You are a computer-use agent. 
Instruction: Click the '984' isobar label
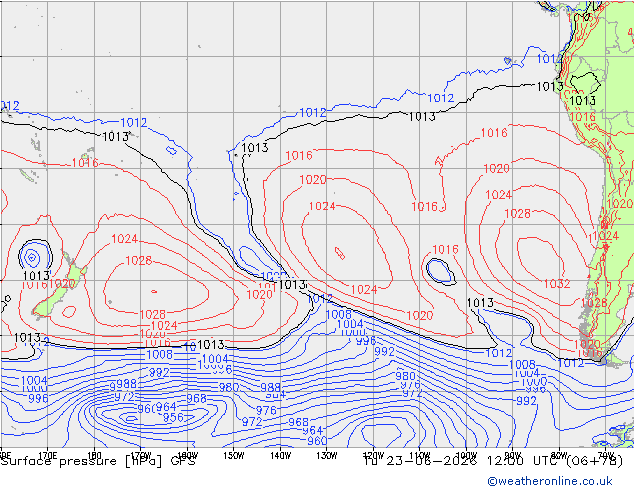276,393
